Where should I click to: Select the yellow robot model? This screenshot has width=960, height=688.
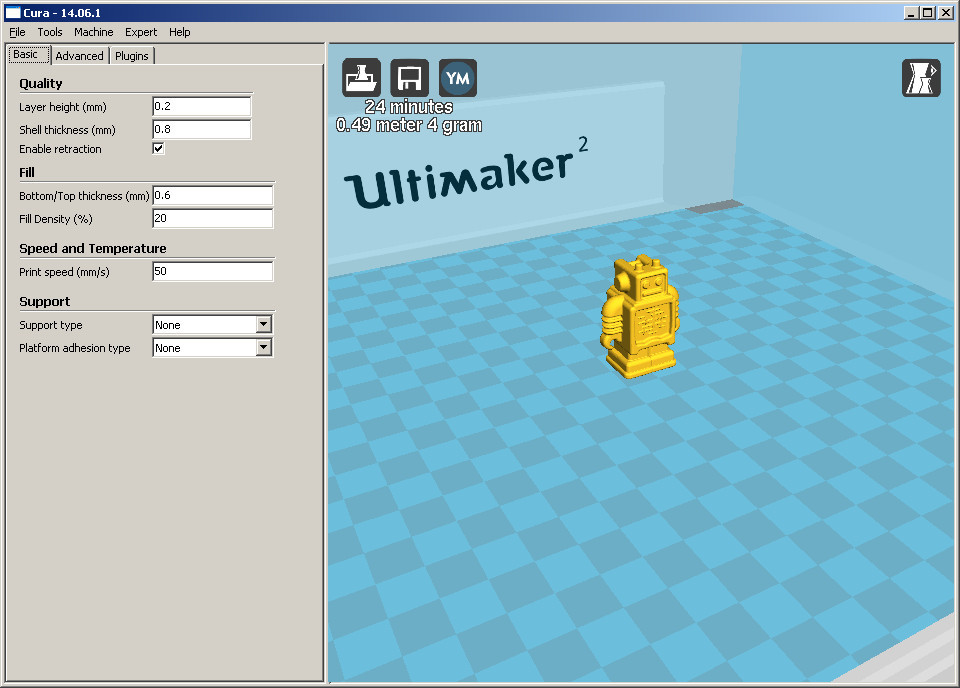coord(639,316)
